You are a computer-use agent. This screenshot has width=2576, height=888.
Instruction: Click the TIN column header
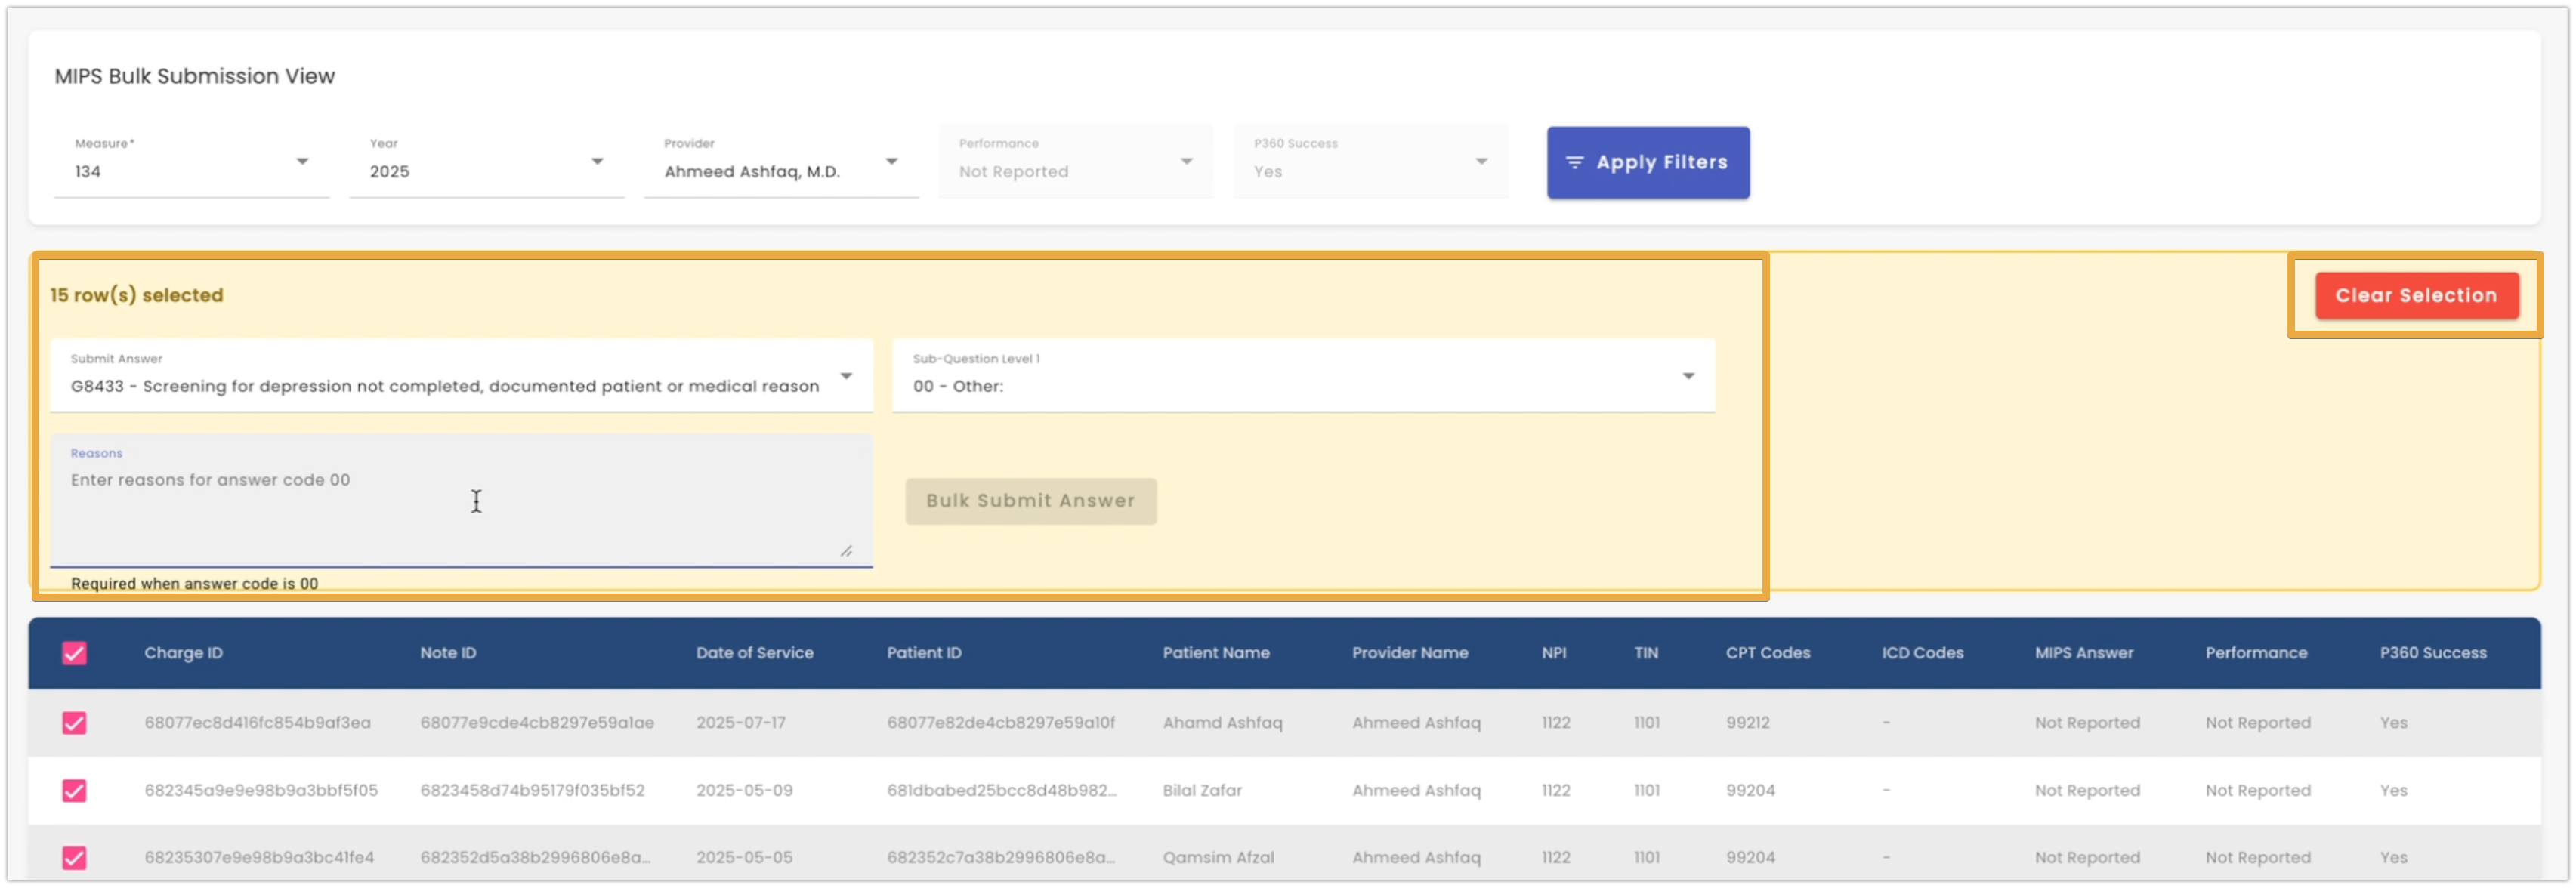(1646, 653)
